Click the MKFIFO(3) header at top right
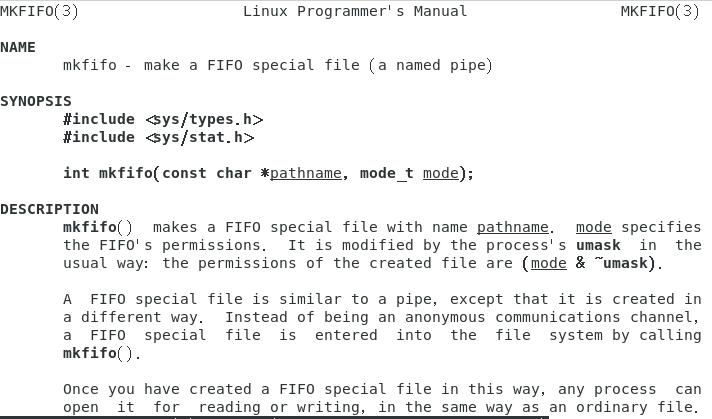The image size is (712, 419). [x=660, y=11]
